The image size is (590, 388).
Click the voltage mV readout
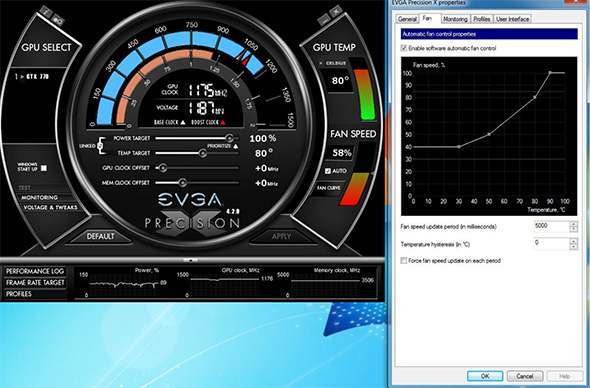tap(206, 108)
